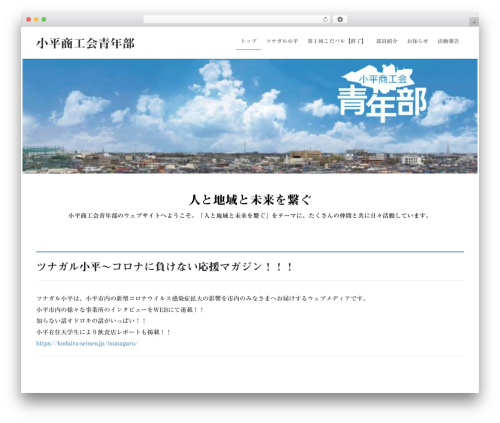Click the line about インタビューをWEBにて連載
This screenshot has width=500, height=423.
120,310
